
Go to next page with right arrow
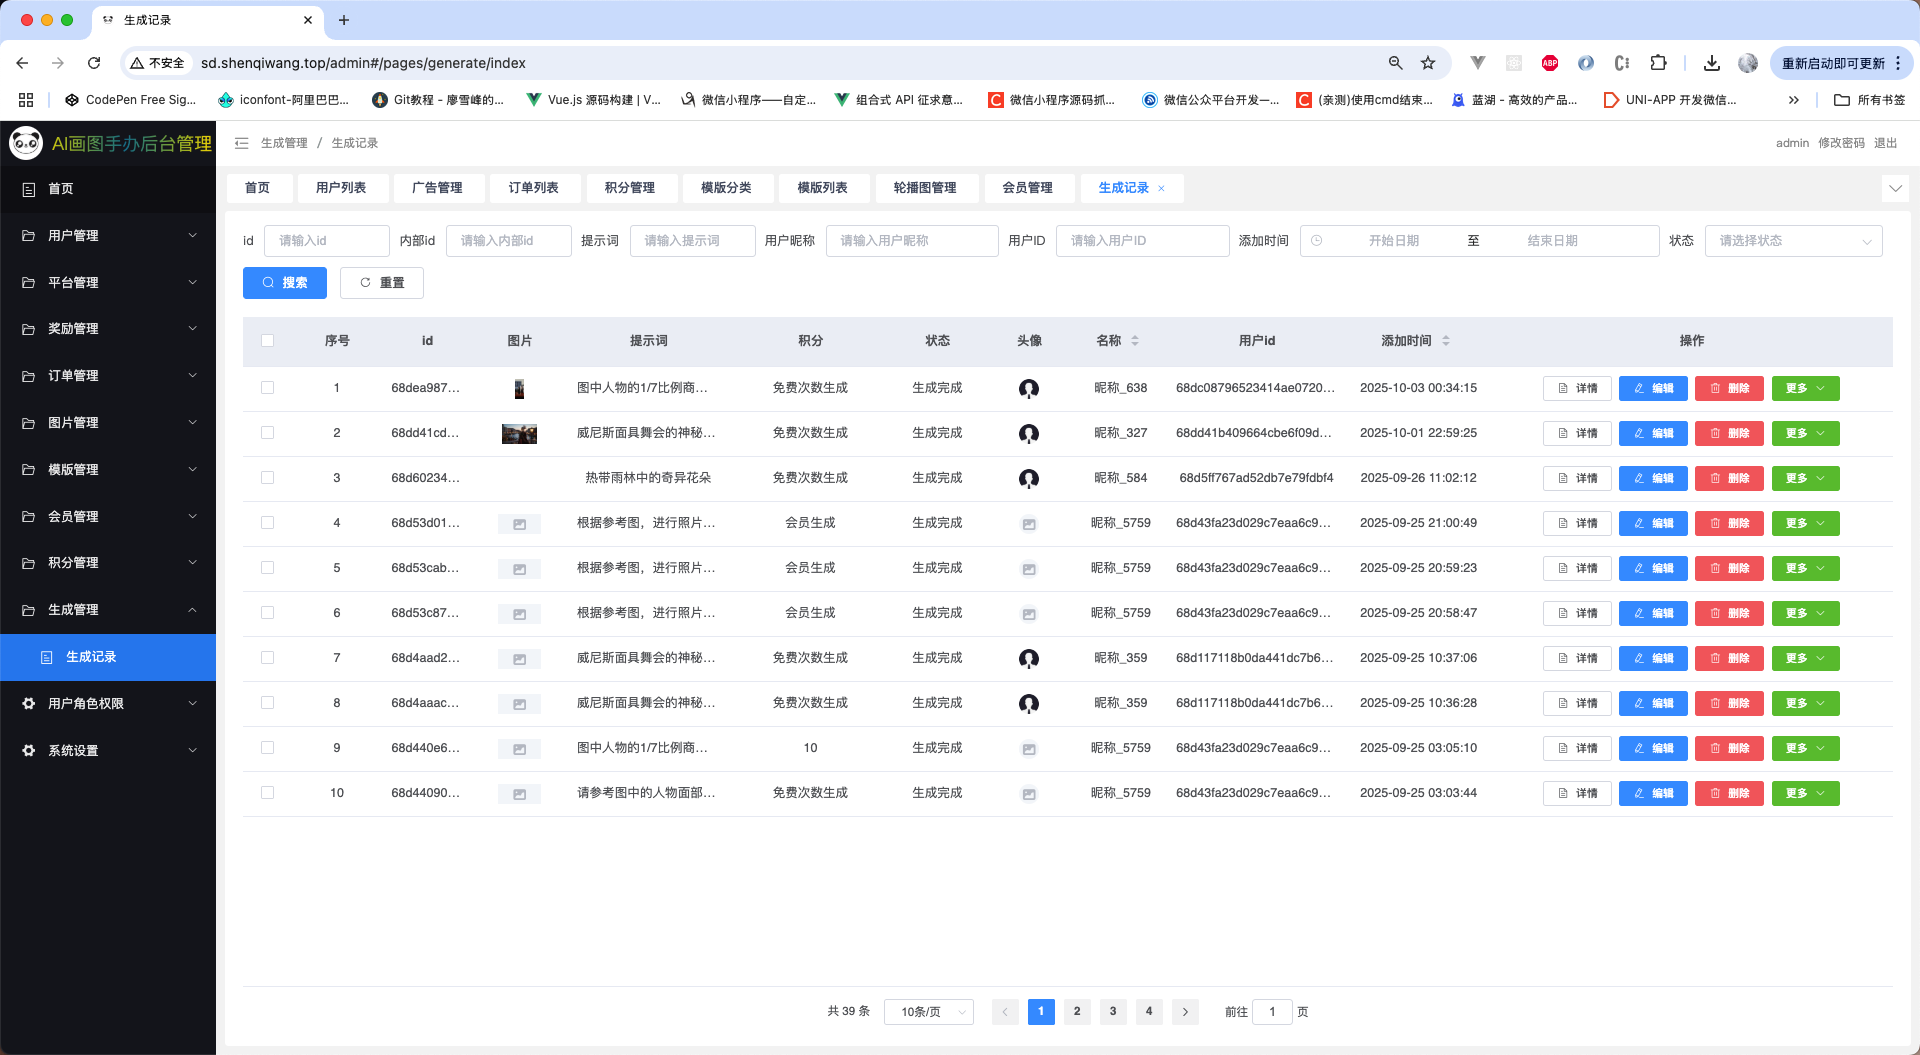coord(1185,1012)
